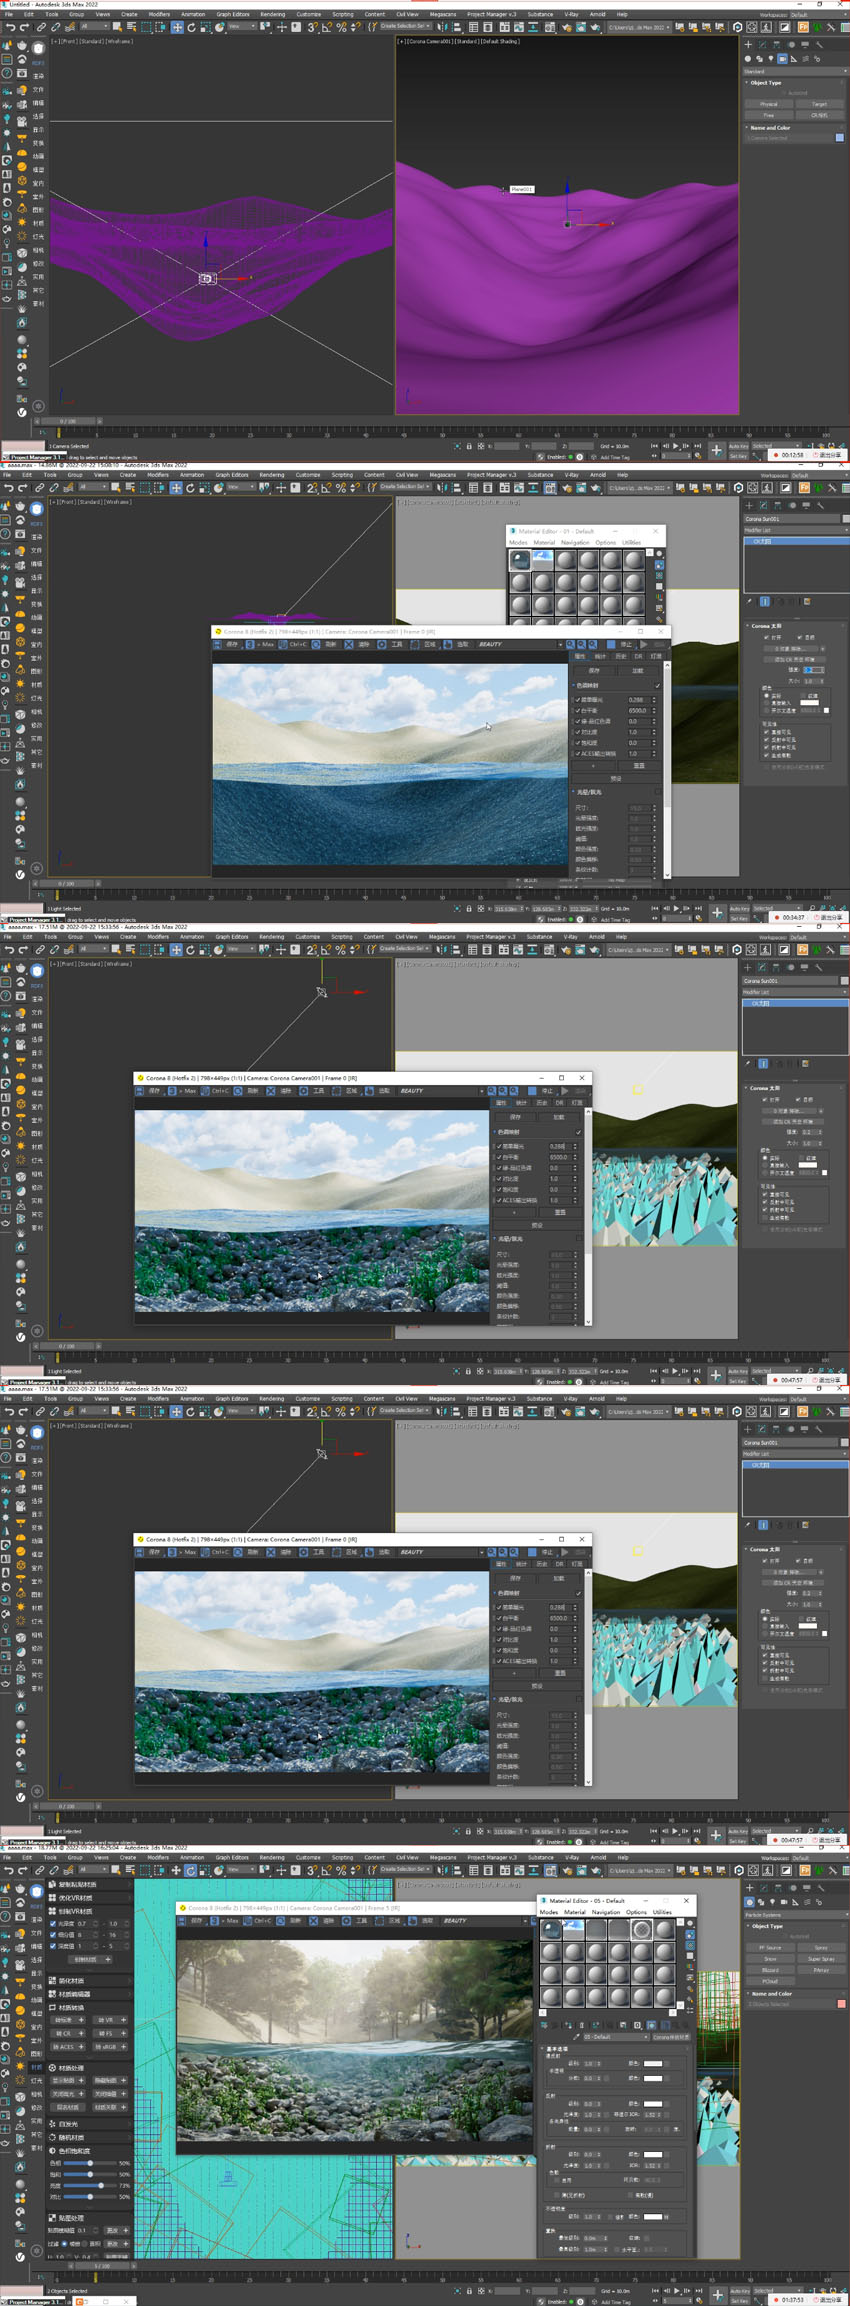
Task: Click the Free camera button in the Untitled window
Action: click(x=768, y=115)
